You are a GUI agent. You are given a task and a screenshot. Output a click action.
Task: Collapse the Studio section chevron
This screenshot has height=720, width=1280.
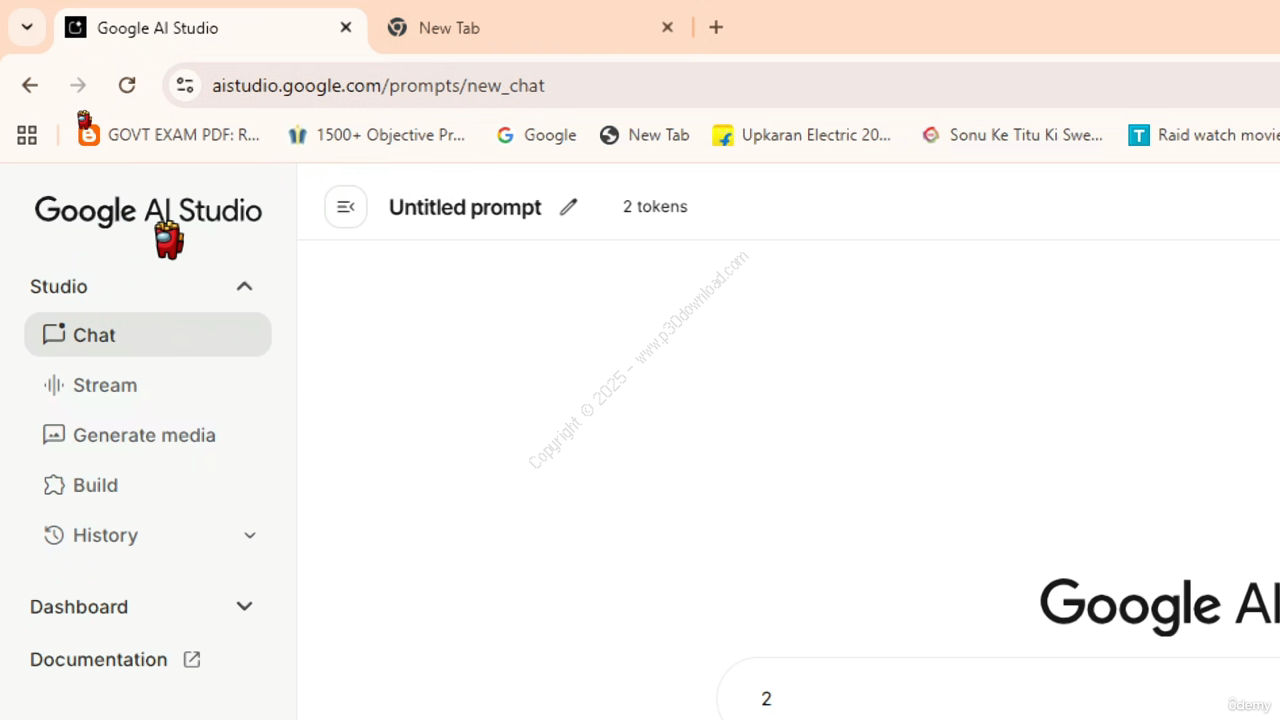click(244, 287)
